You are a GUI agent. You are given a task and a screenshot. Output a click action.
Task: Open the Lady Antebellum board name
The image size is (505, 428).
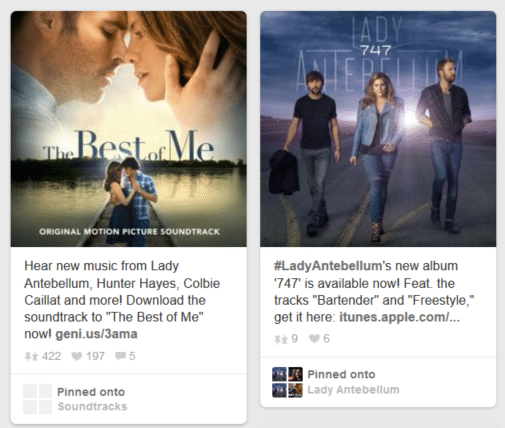[353, 390]
